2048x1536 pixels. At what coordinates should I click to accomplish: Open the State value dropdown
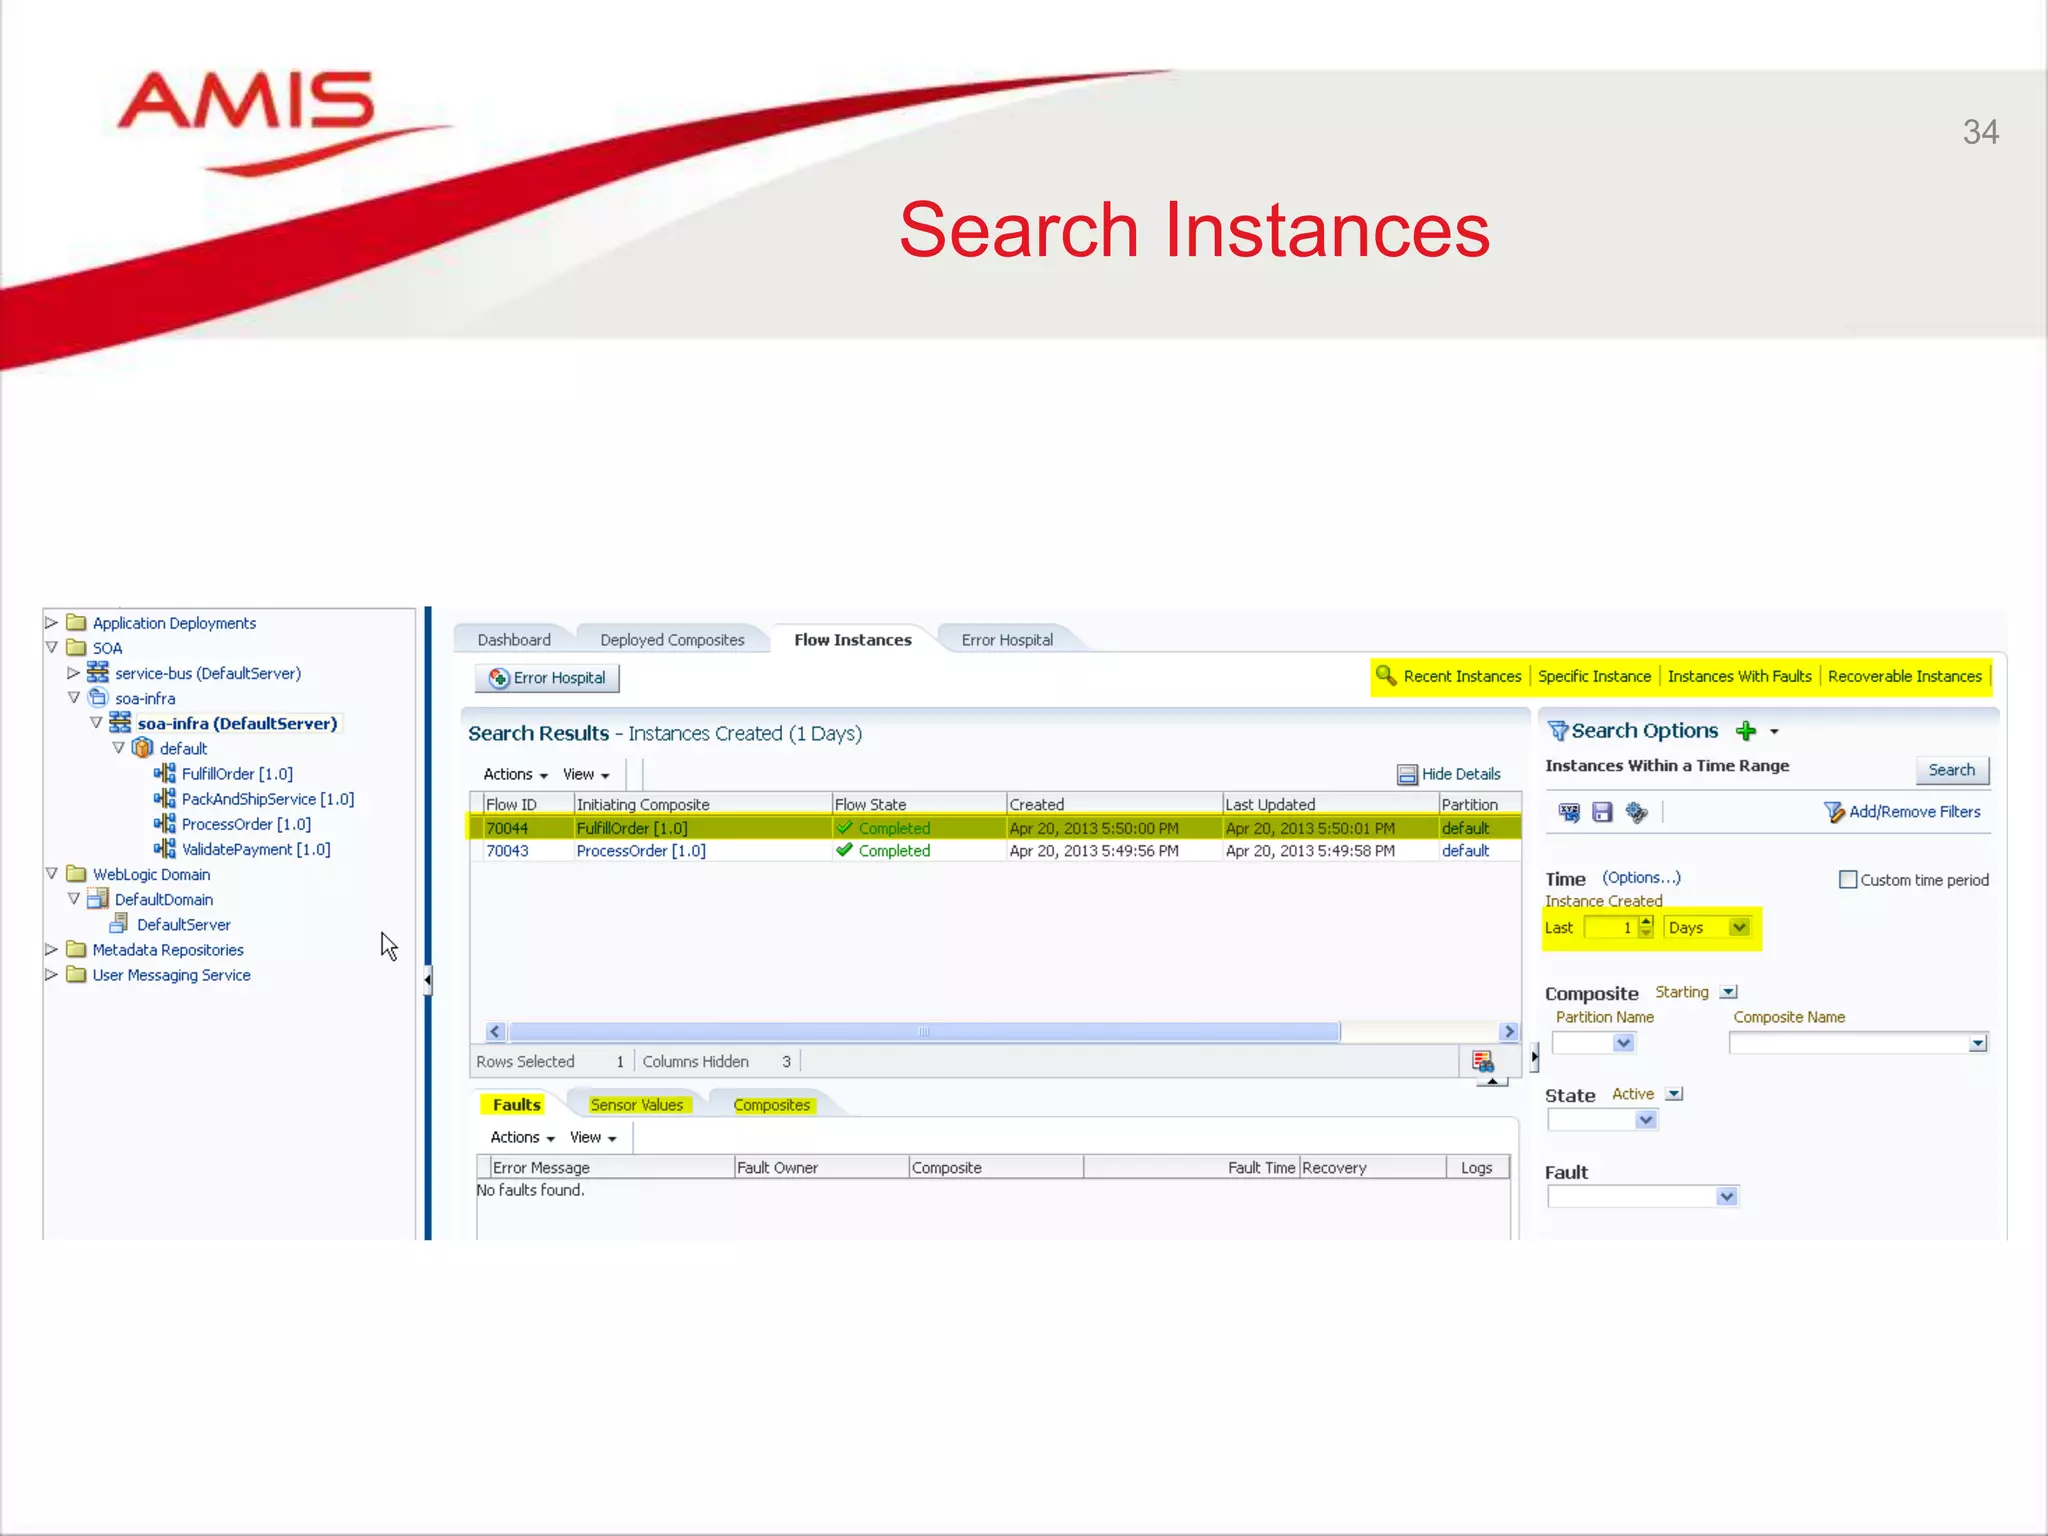point(1646,1120)
